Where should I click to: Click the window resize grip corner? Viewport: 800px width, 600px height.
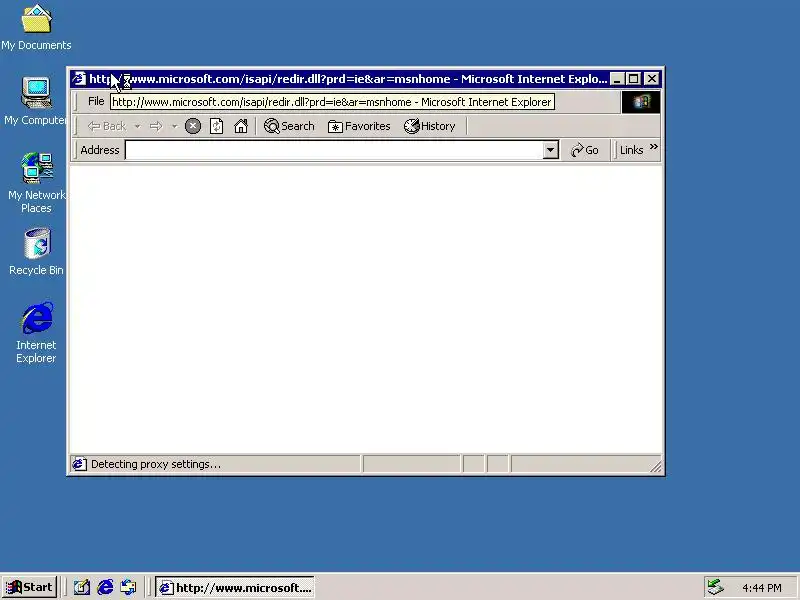tap(656, 466)
